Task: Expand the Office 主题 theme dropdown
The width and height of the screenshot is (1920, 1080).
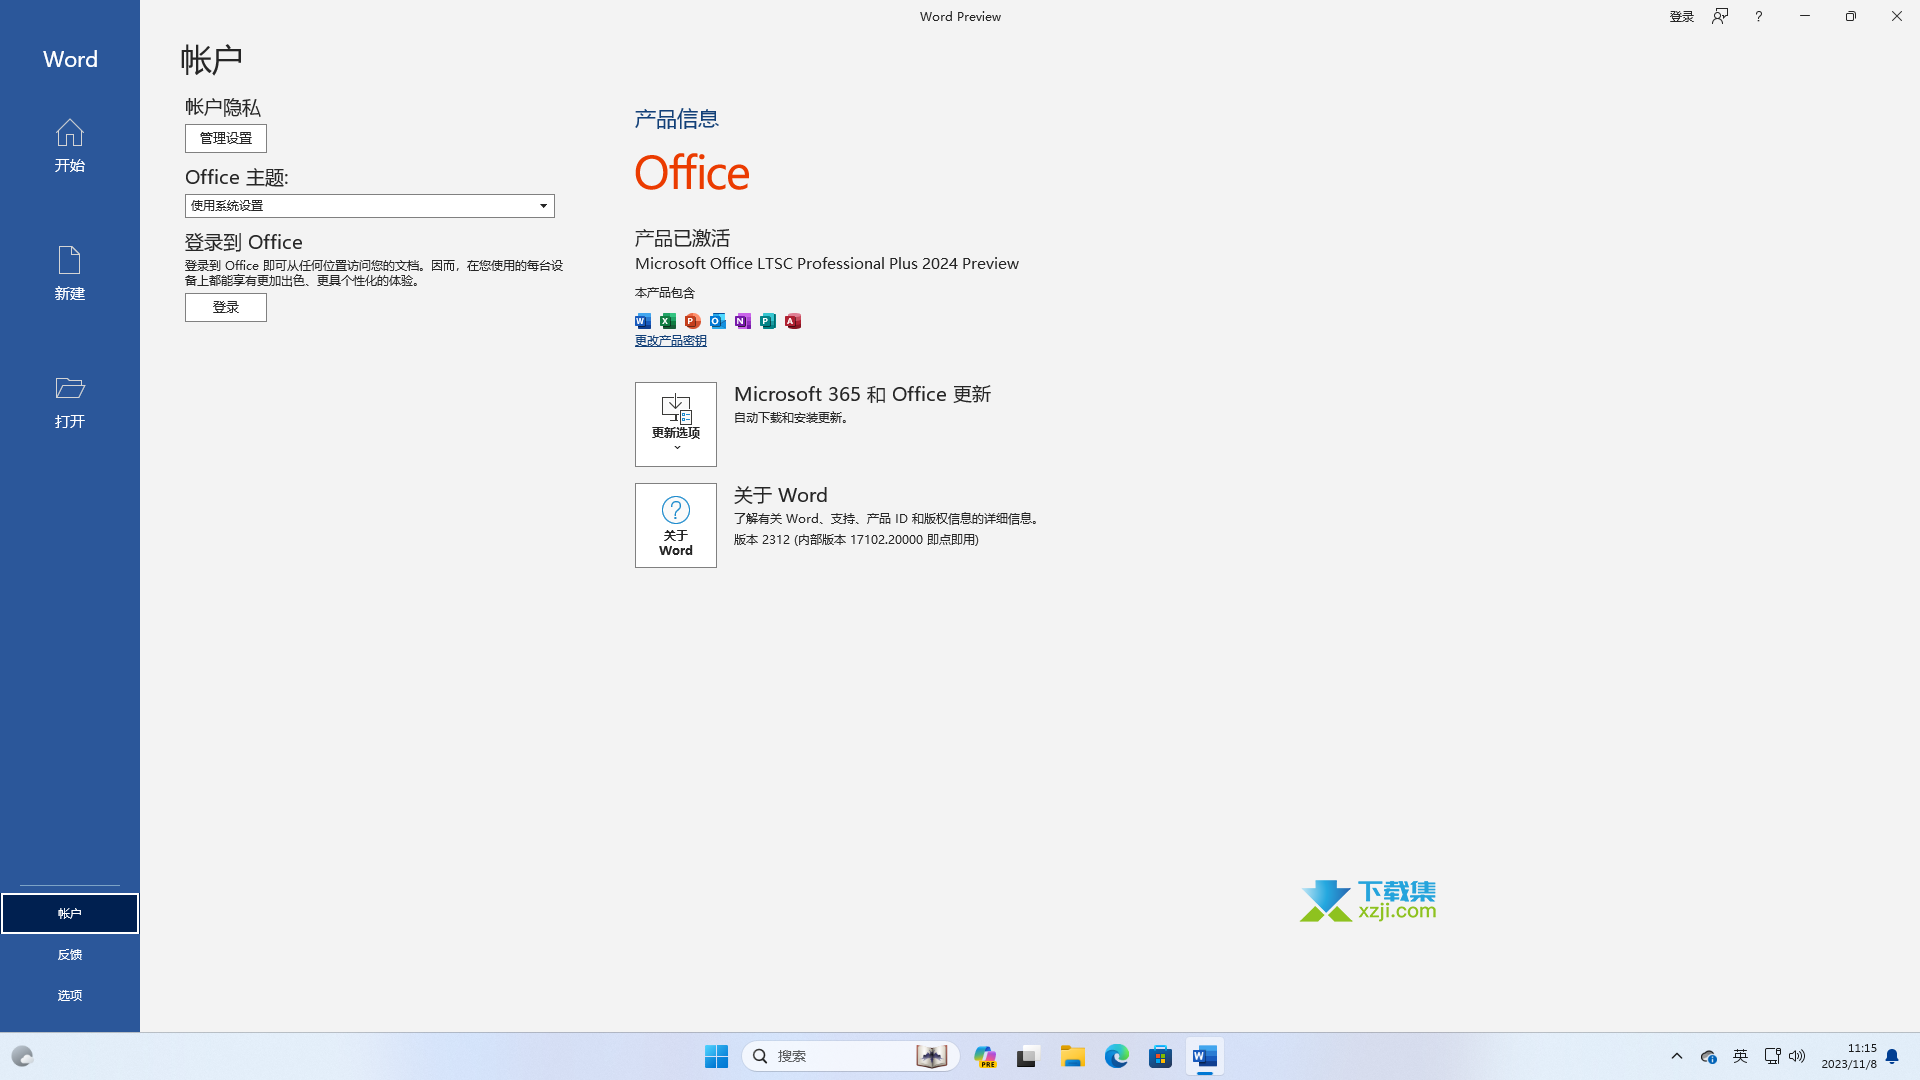Action: click(369, 206)
